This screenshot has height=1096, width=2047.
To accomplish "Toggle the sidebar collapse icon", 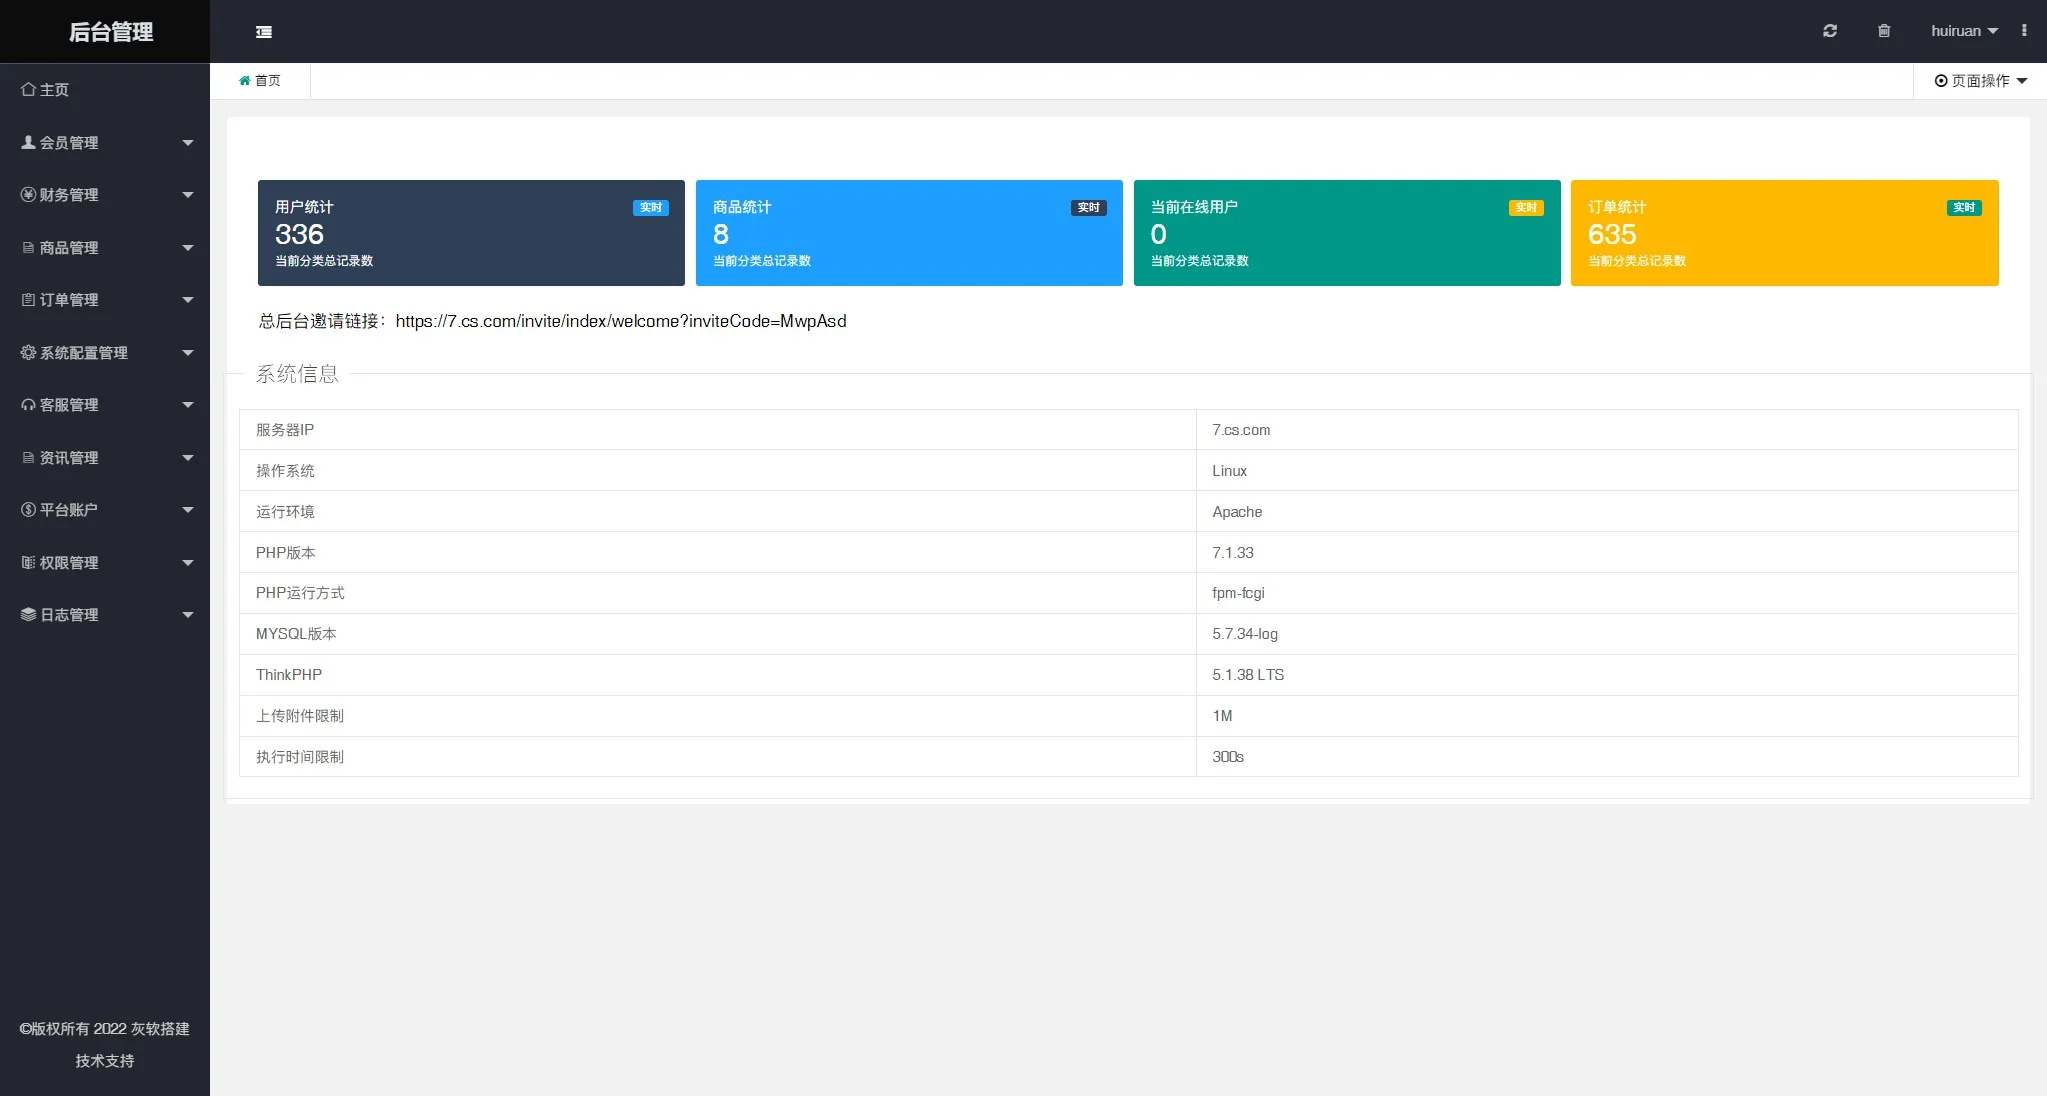I will tap(264, 32).
